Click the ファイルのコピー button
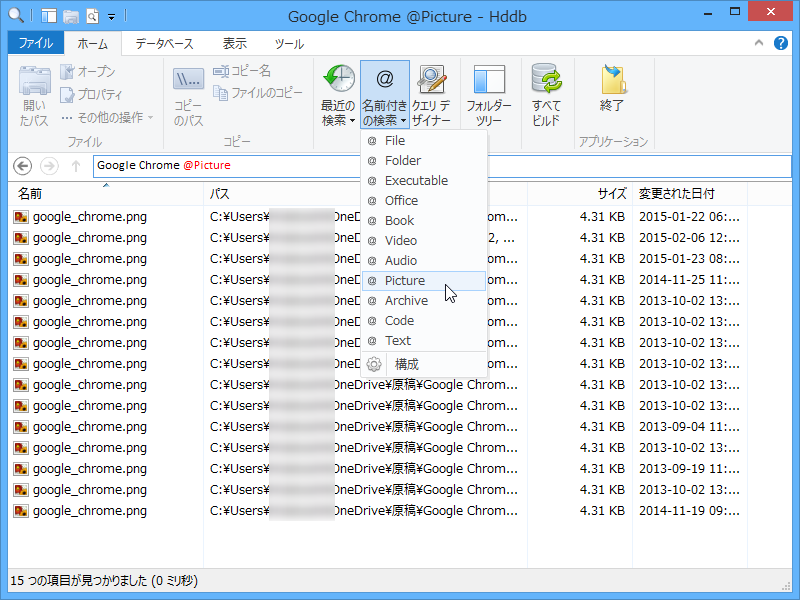The image size is (800, 600). point(257,93)
